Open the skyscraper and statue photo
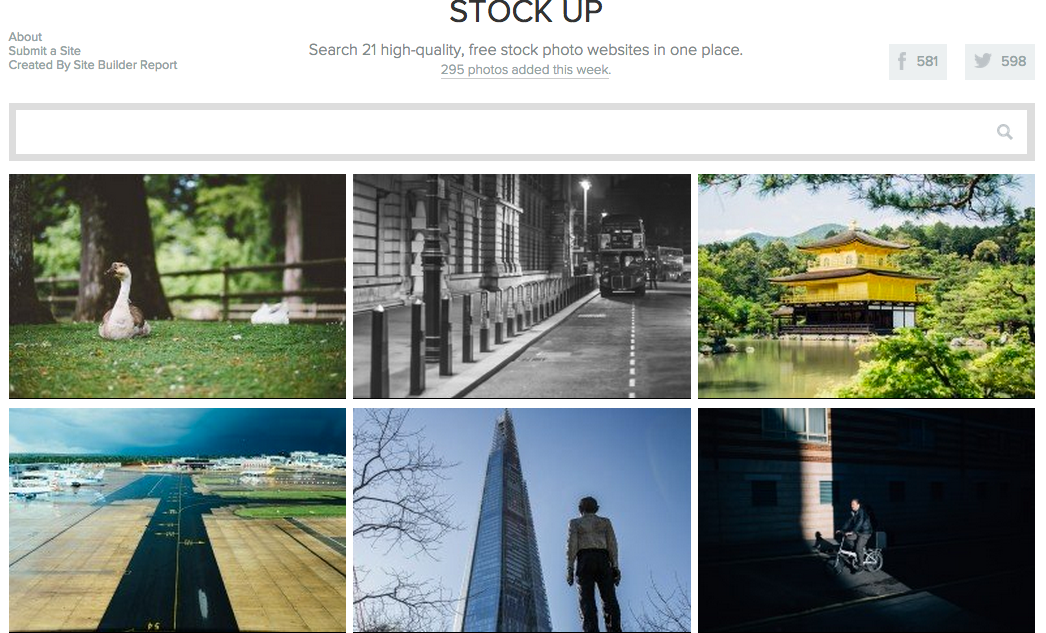The width and height of the screenshot is (1046, 633). click(x=522, y=520)
